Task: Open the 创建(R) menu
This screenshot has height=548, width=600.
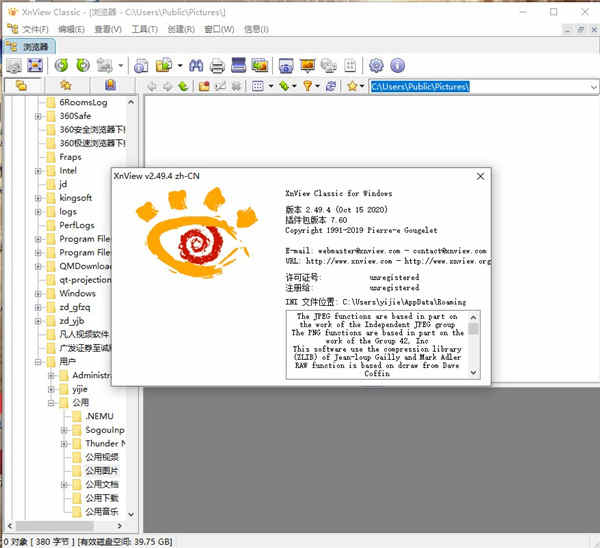Action: [x=181, y=29]
